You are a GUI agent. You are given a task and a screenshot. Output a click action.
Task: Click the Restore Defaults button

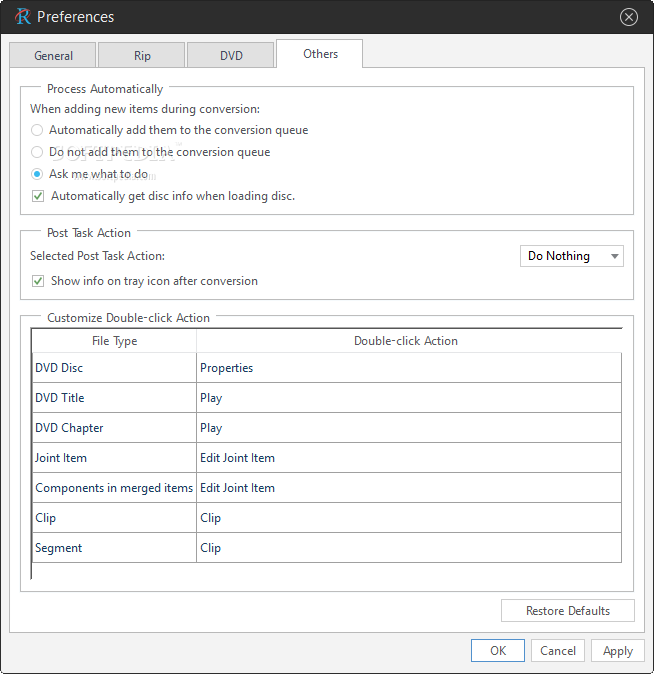pos(568,611)
